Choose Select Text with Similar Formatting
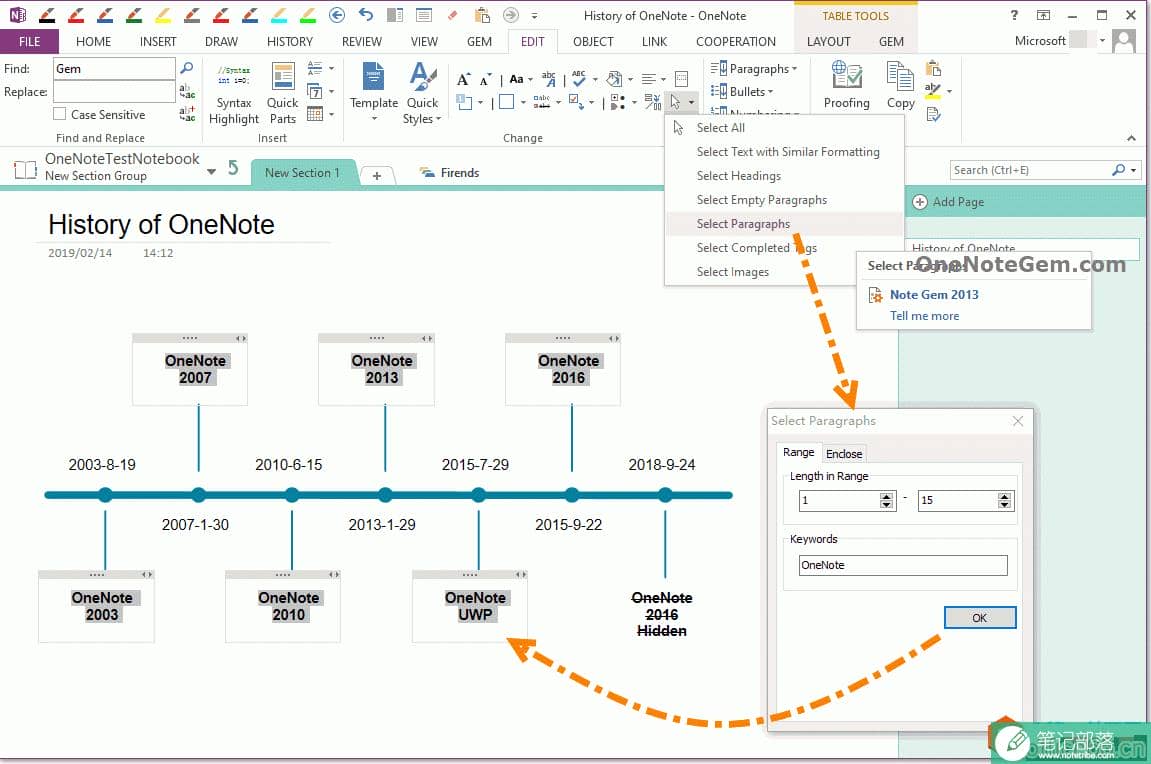The width and height of the screenshot is (1151, 764). (784, 151)
